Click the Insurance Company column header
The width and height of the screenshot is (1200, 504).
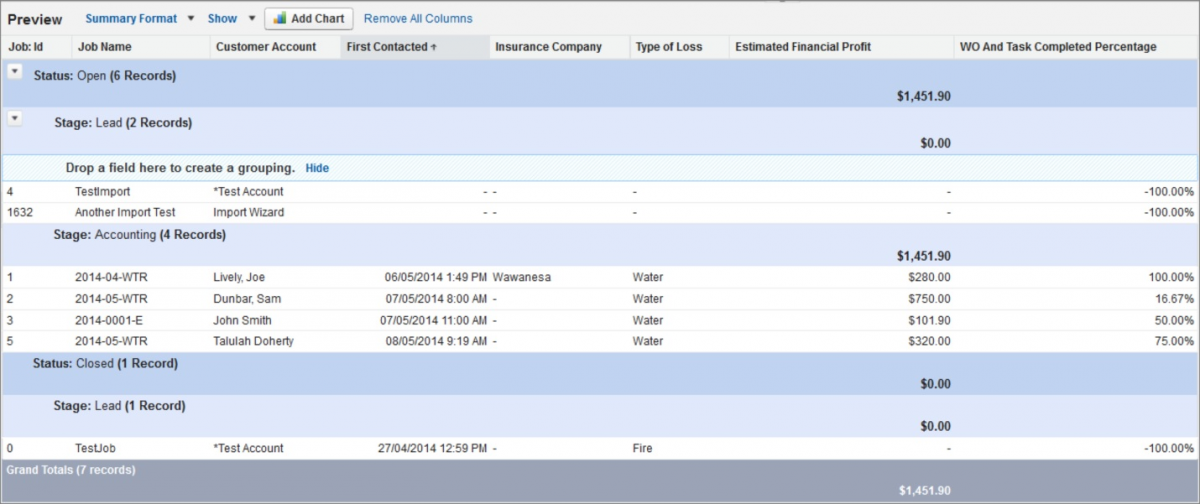coord(548,47)
